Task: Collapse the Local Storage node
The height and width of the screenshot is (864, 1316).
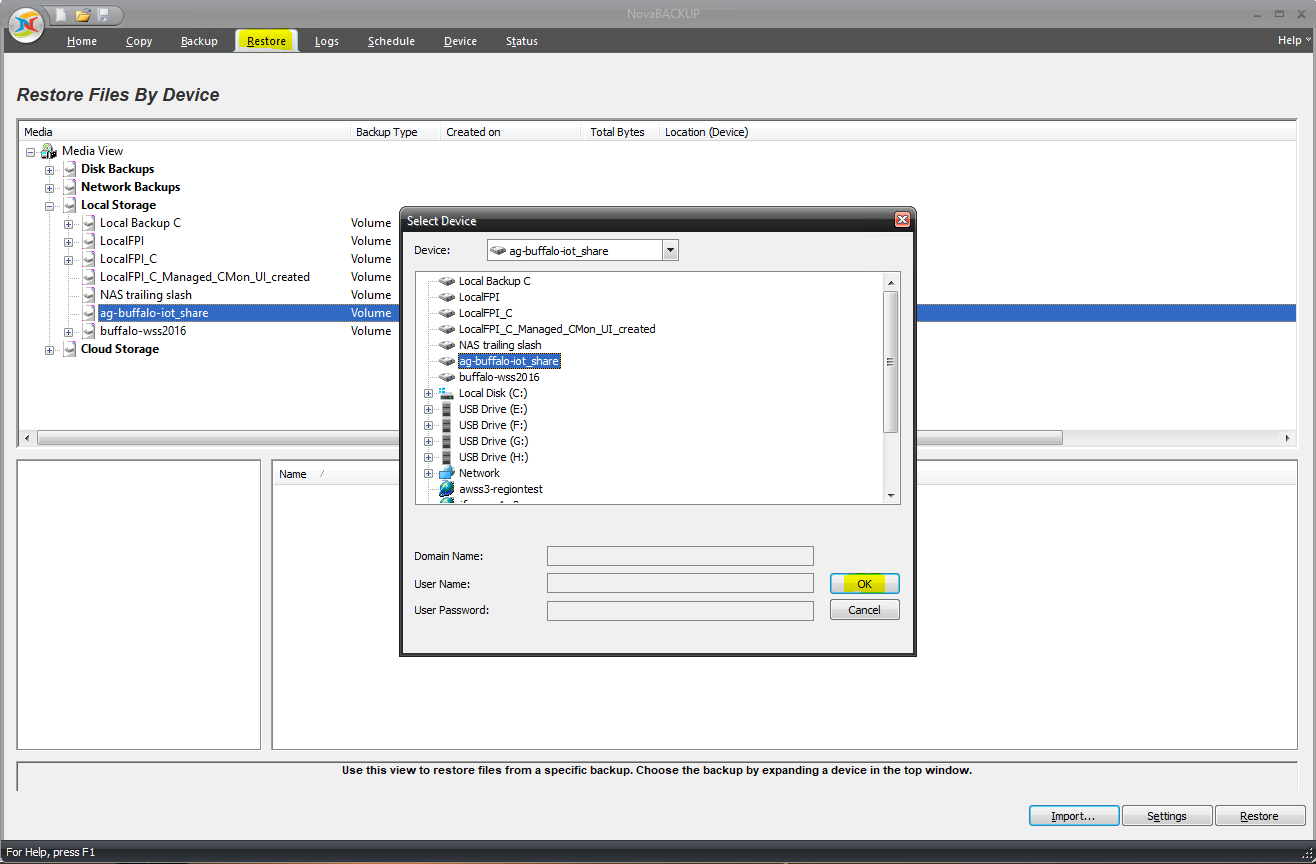Action: coord(50,206)
